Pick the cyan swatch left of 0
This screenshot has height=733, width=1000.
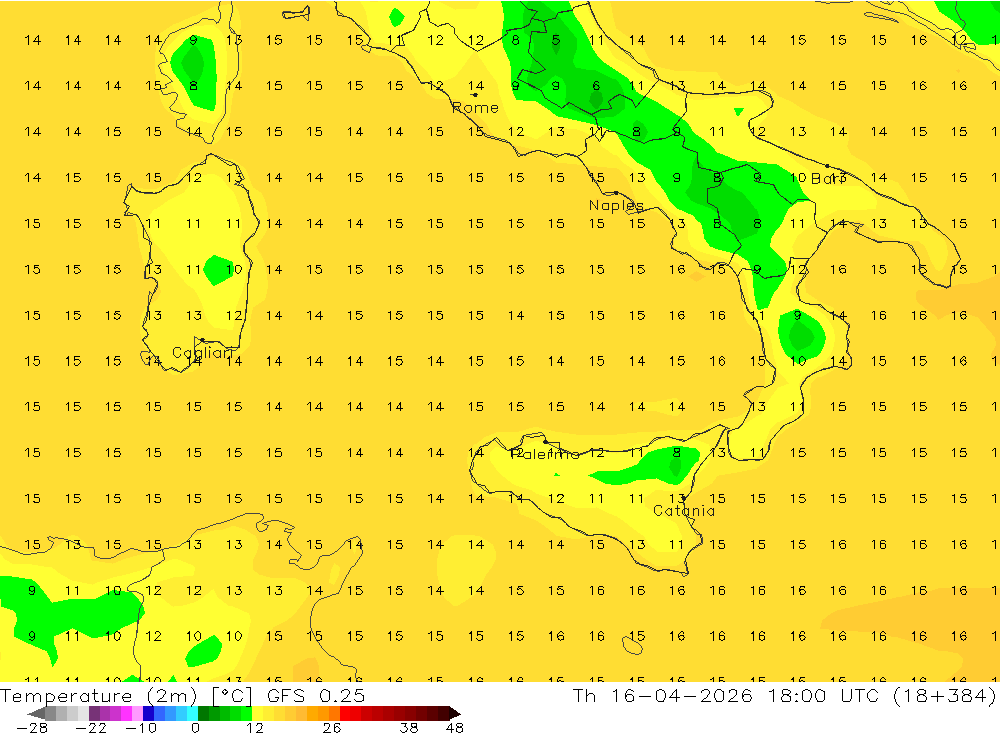point(192,713)
